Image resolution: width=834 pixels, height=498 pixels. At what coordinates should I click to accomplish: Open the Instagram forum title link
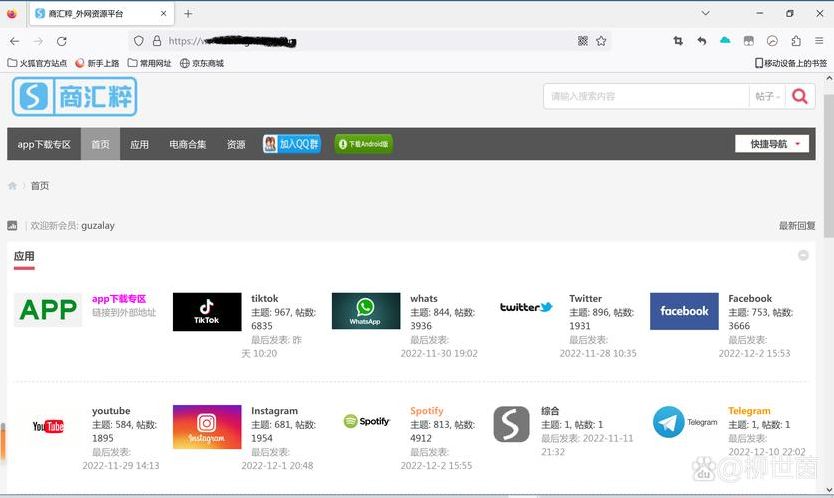coord(274,411)
